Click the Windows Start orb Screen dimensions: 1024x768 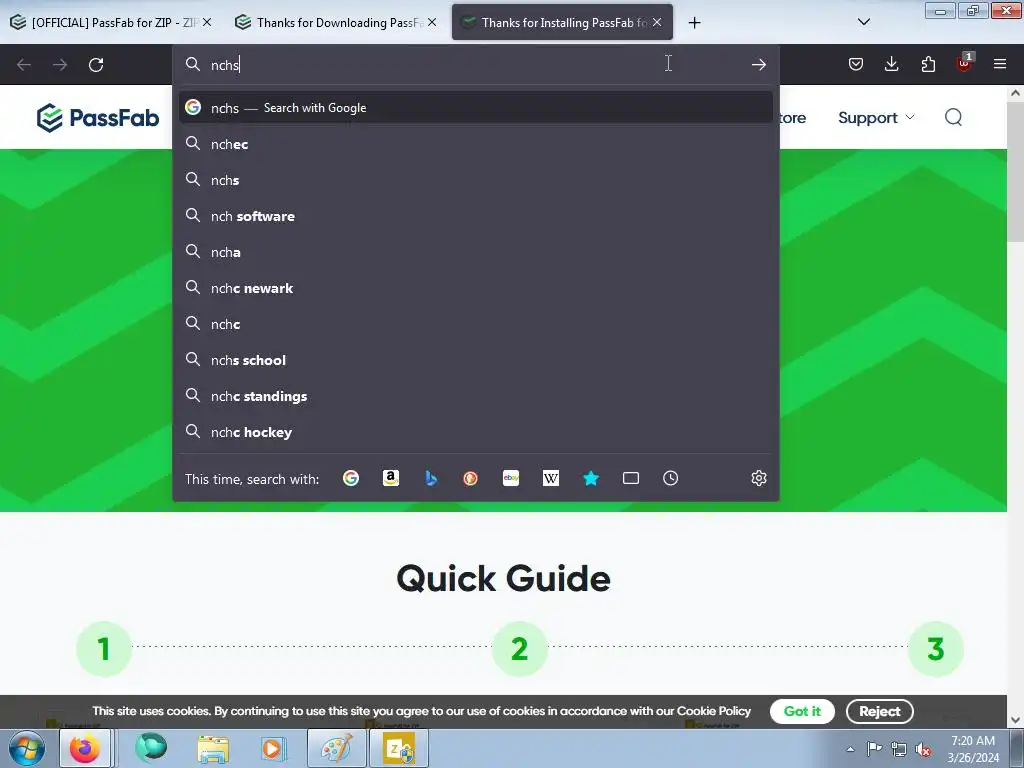[x=27, y=749]
